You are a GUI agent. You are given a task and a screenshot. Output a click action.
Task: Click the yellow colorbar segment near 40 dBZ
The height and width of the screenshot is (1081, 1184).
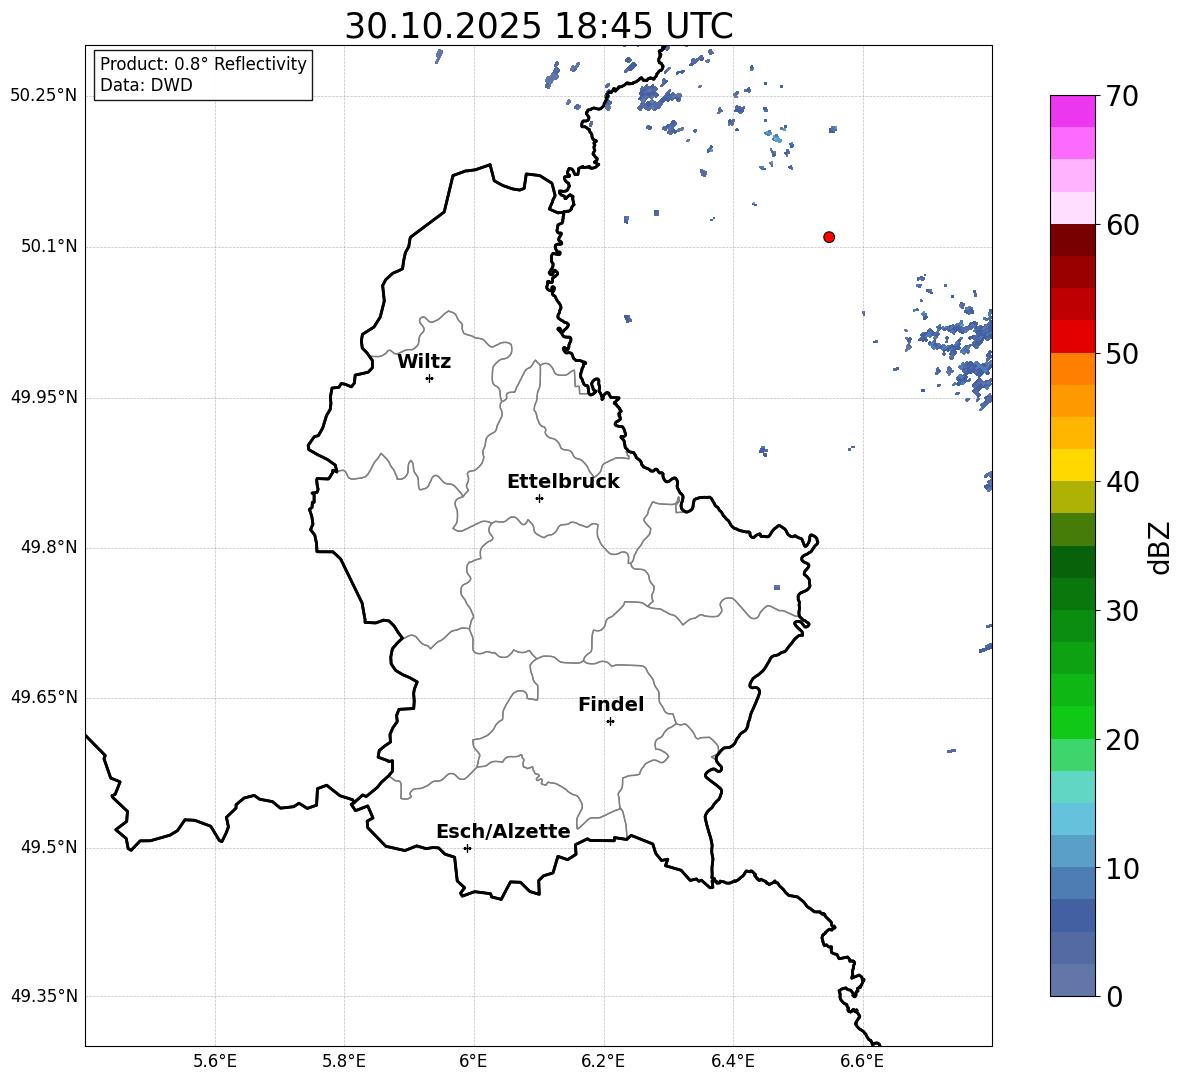point(1072,465)
